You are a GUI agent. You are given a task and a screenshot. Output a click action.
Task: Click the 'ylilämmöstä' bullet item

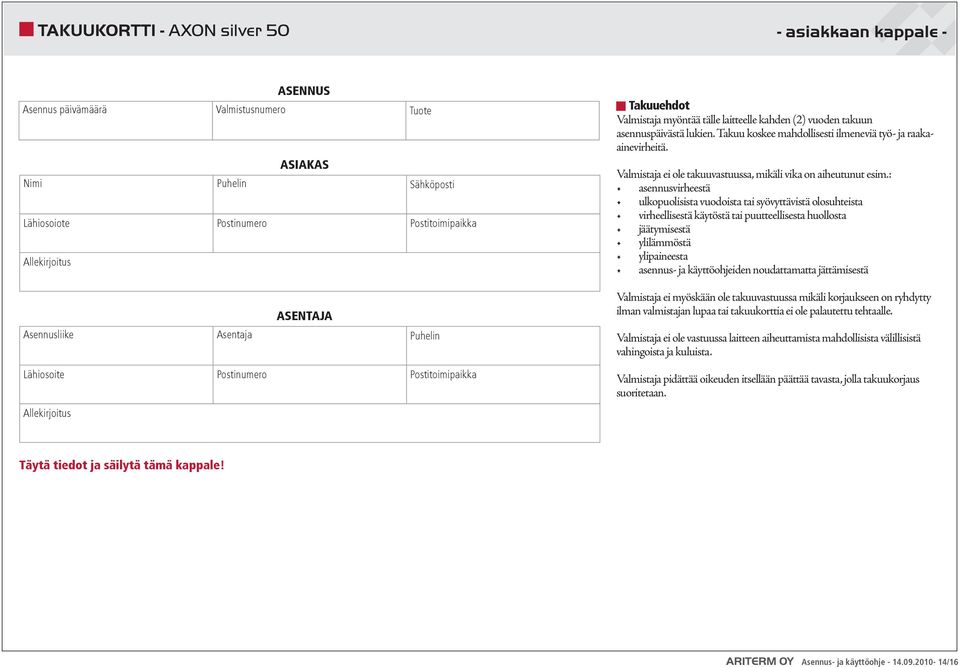[665, 243]
